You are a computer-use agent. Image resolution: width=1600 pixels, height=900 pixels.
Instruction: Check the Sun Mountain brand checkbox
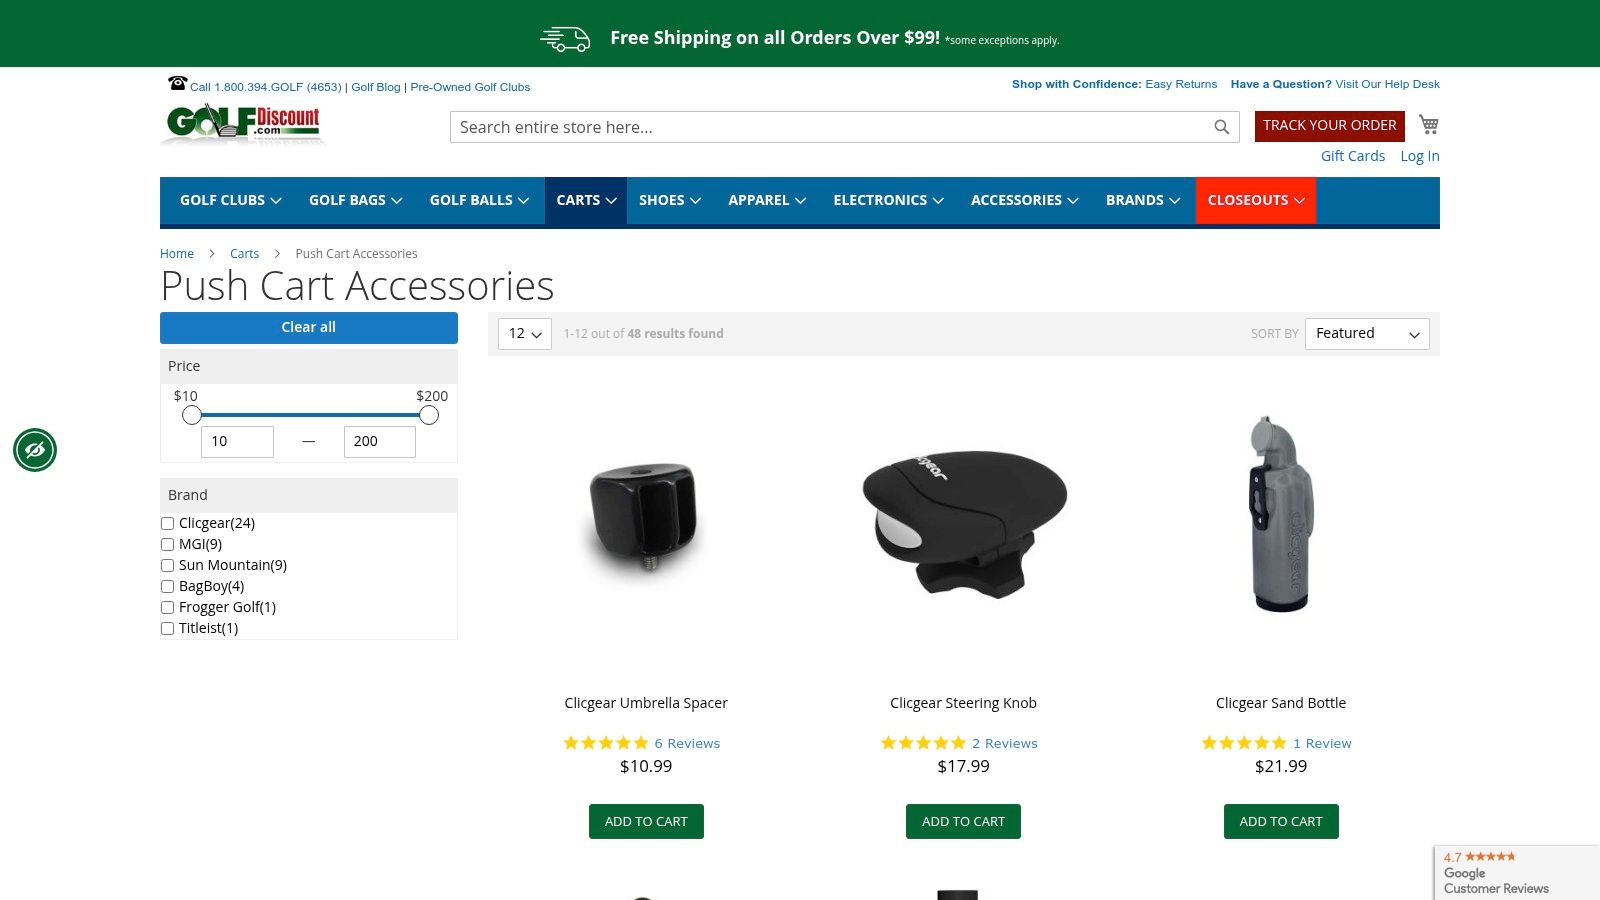click(168, 566)
